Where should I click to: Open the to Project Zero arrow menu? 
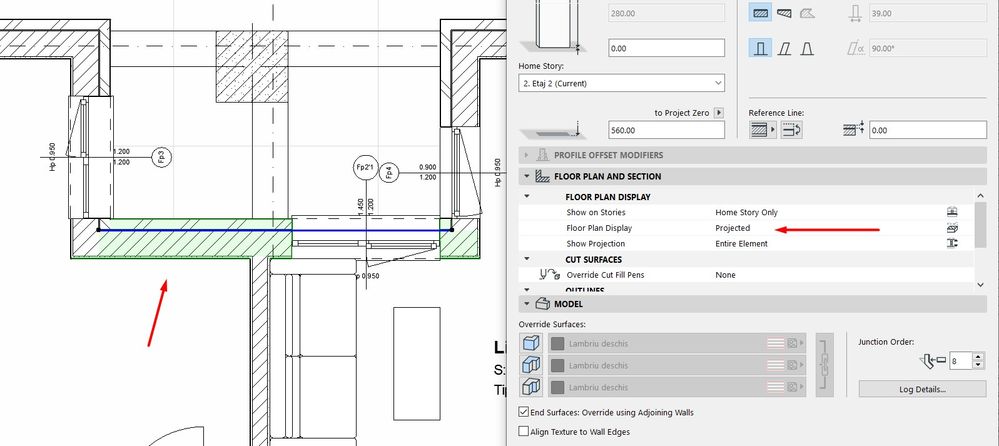click(x=719, y=113)
